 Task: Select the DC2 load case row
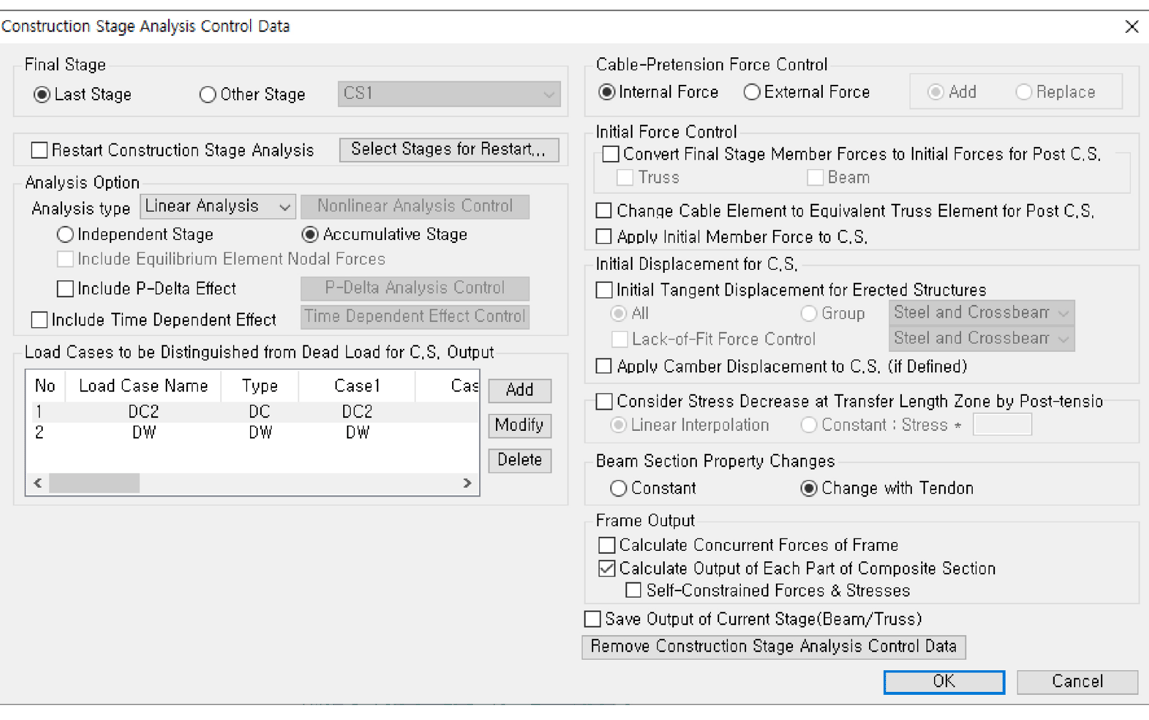point(150,413)
